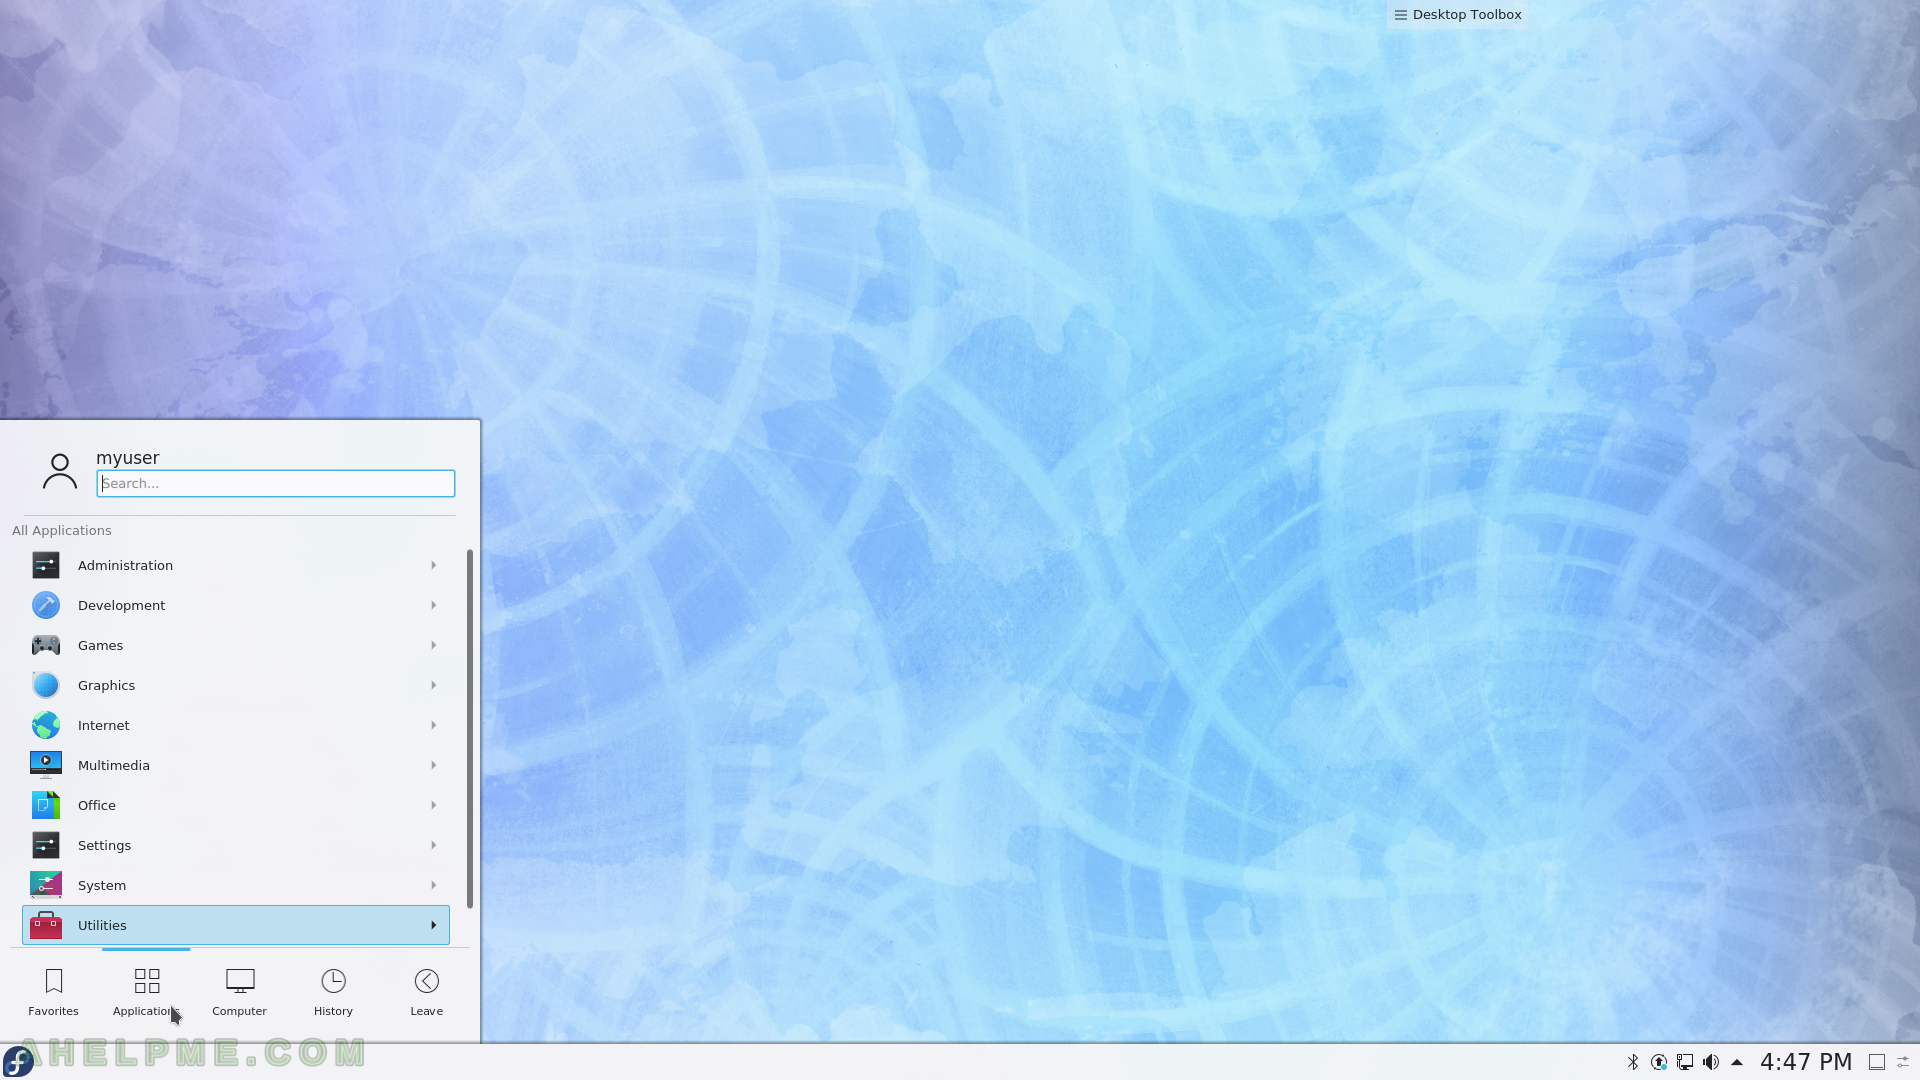The image size is (1920, 1080).
Task: Click the Utilities toolbox icon
Action: click(46, 925)
